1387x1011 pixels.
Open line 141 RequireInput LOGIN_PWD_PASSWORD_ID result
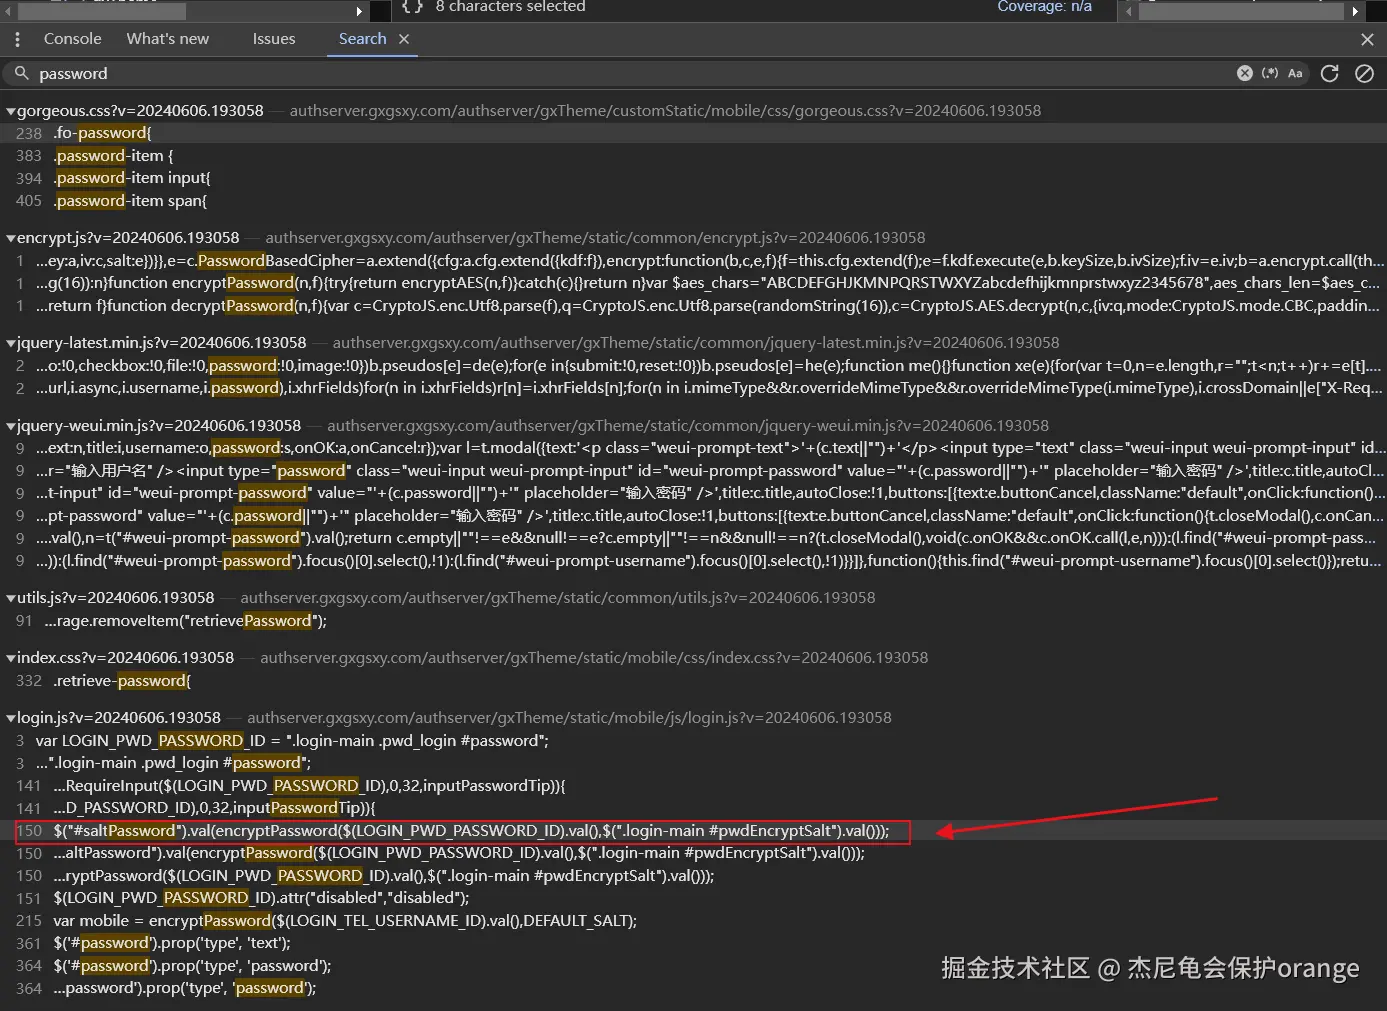(693, 786)
